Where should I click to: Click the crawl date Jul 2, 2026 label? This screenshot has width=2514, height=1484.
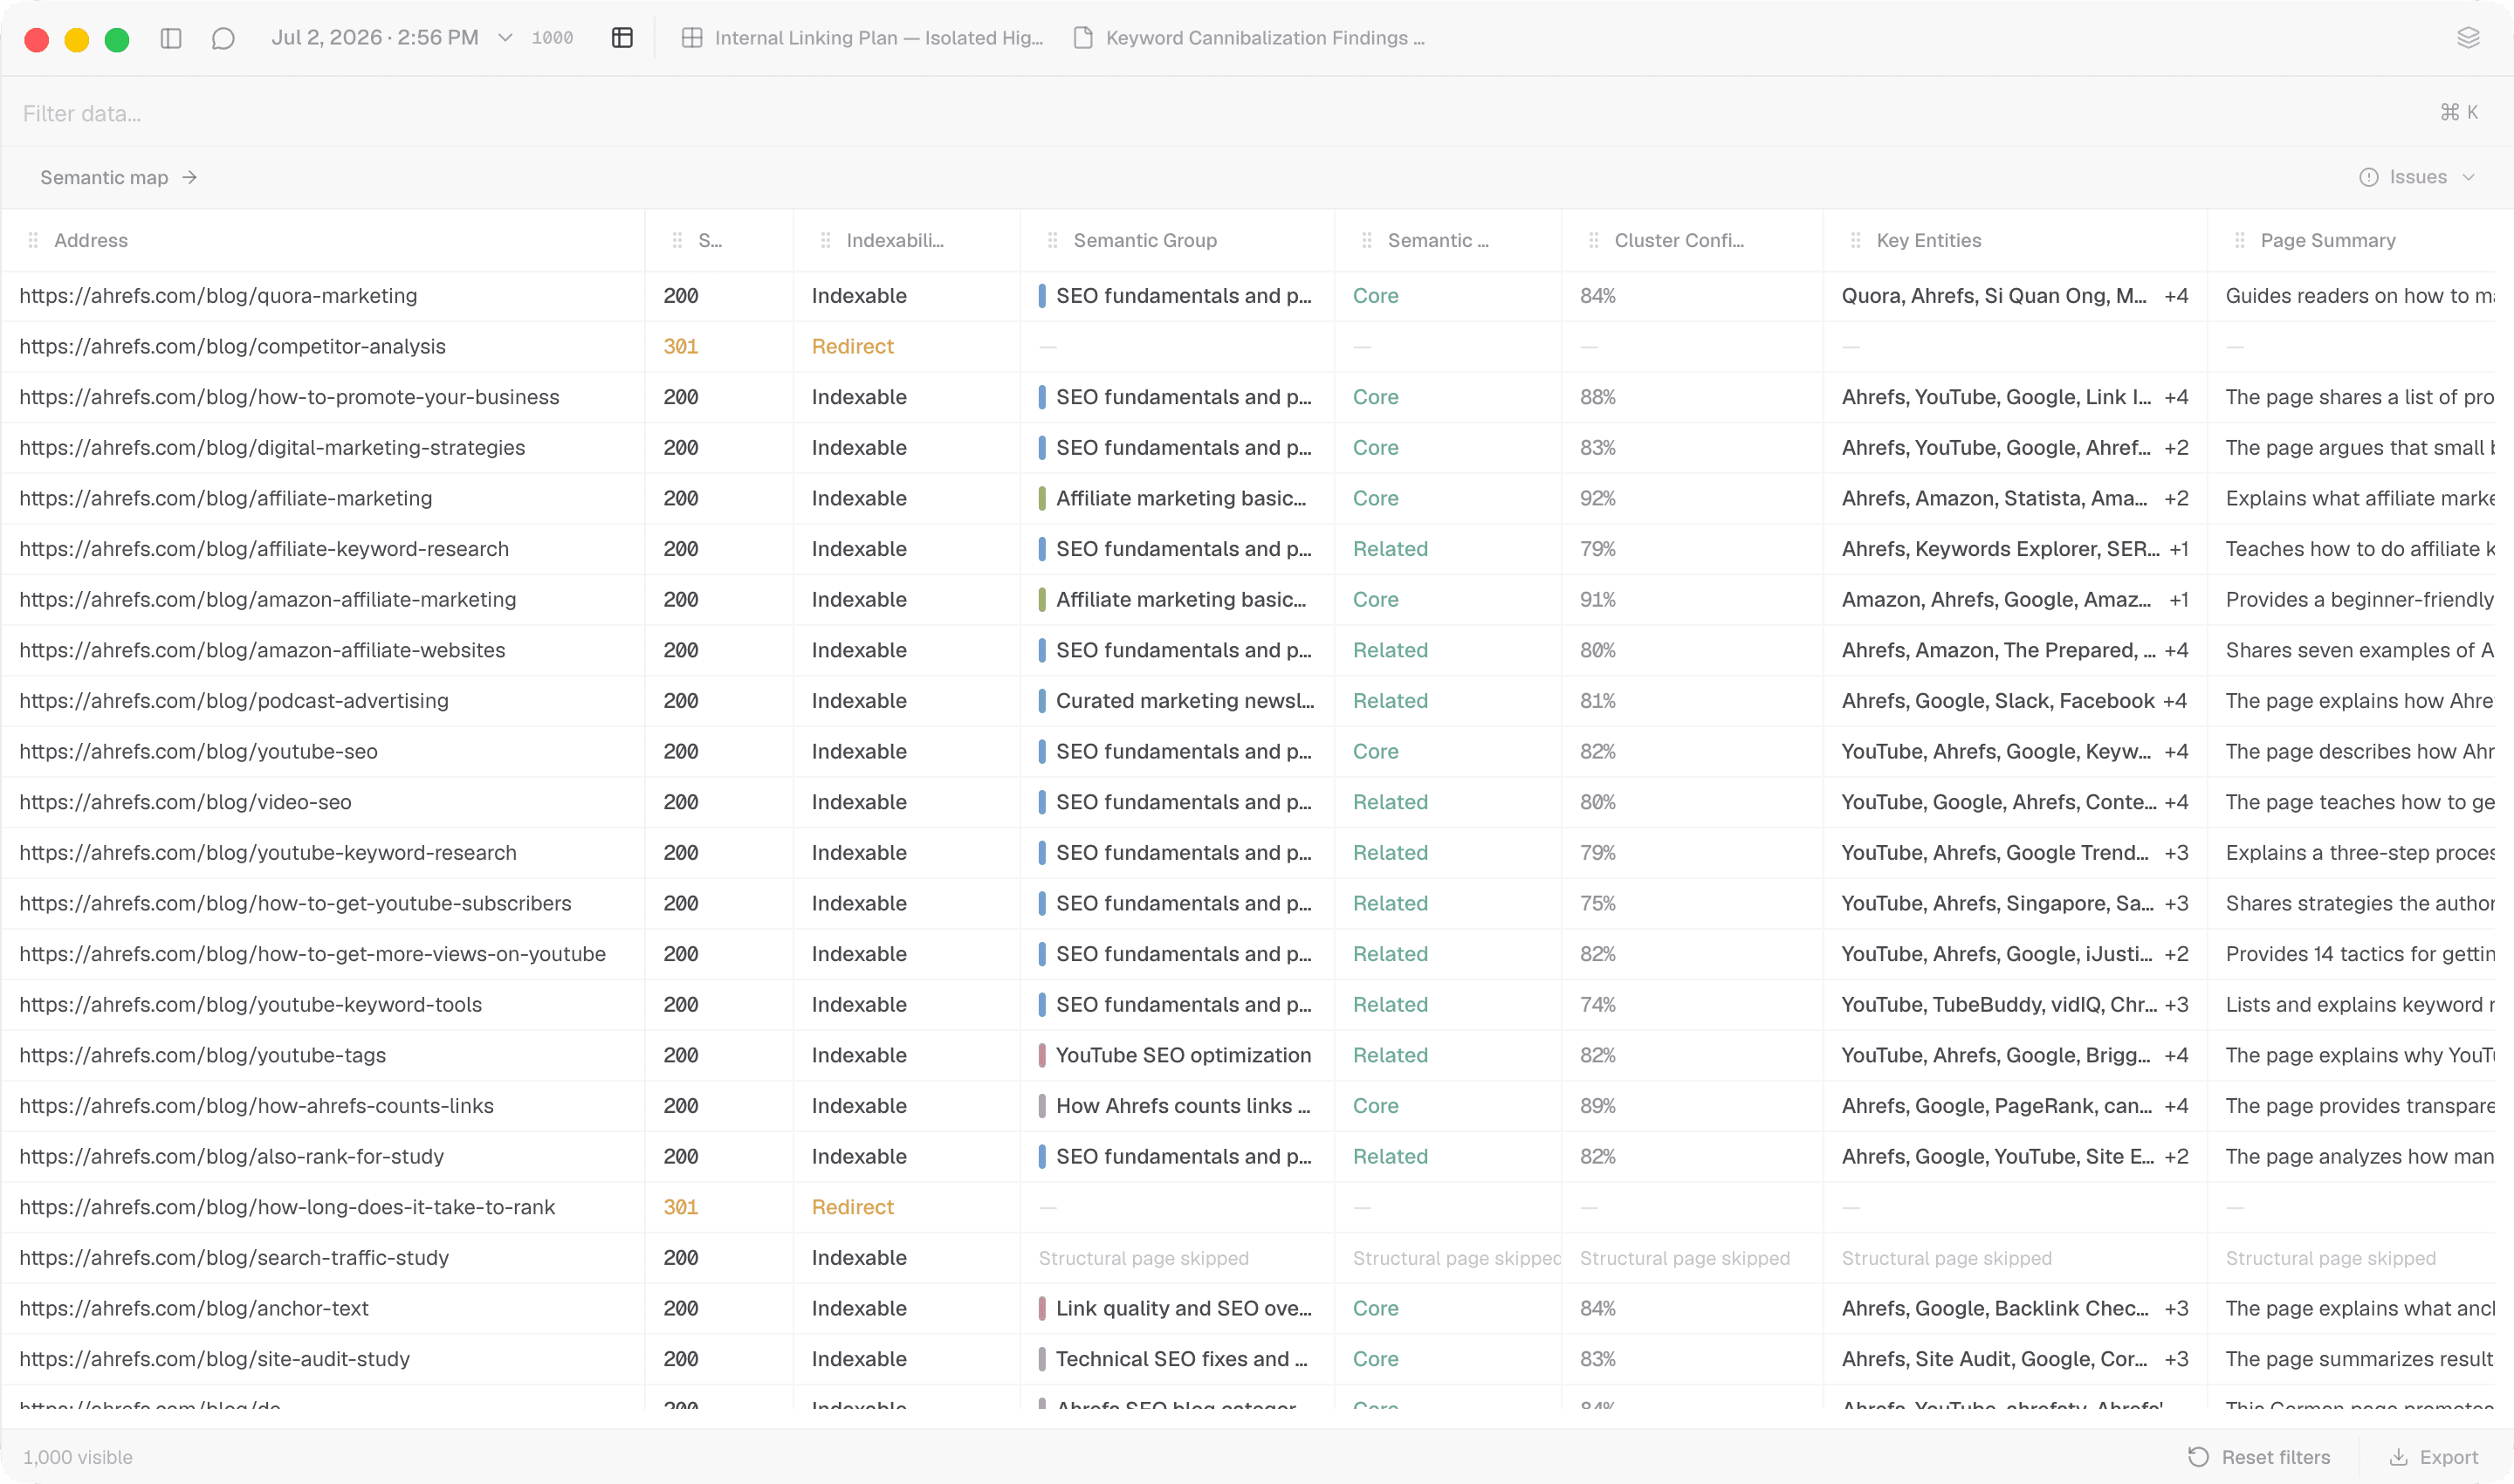375,38
